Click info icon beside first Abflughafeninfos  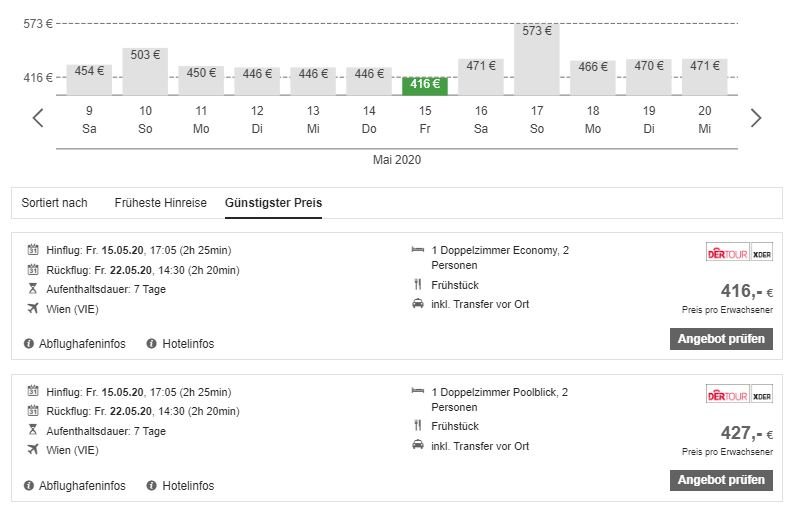tap(30, 344)
